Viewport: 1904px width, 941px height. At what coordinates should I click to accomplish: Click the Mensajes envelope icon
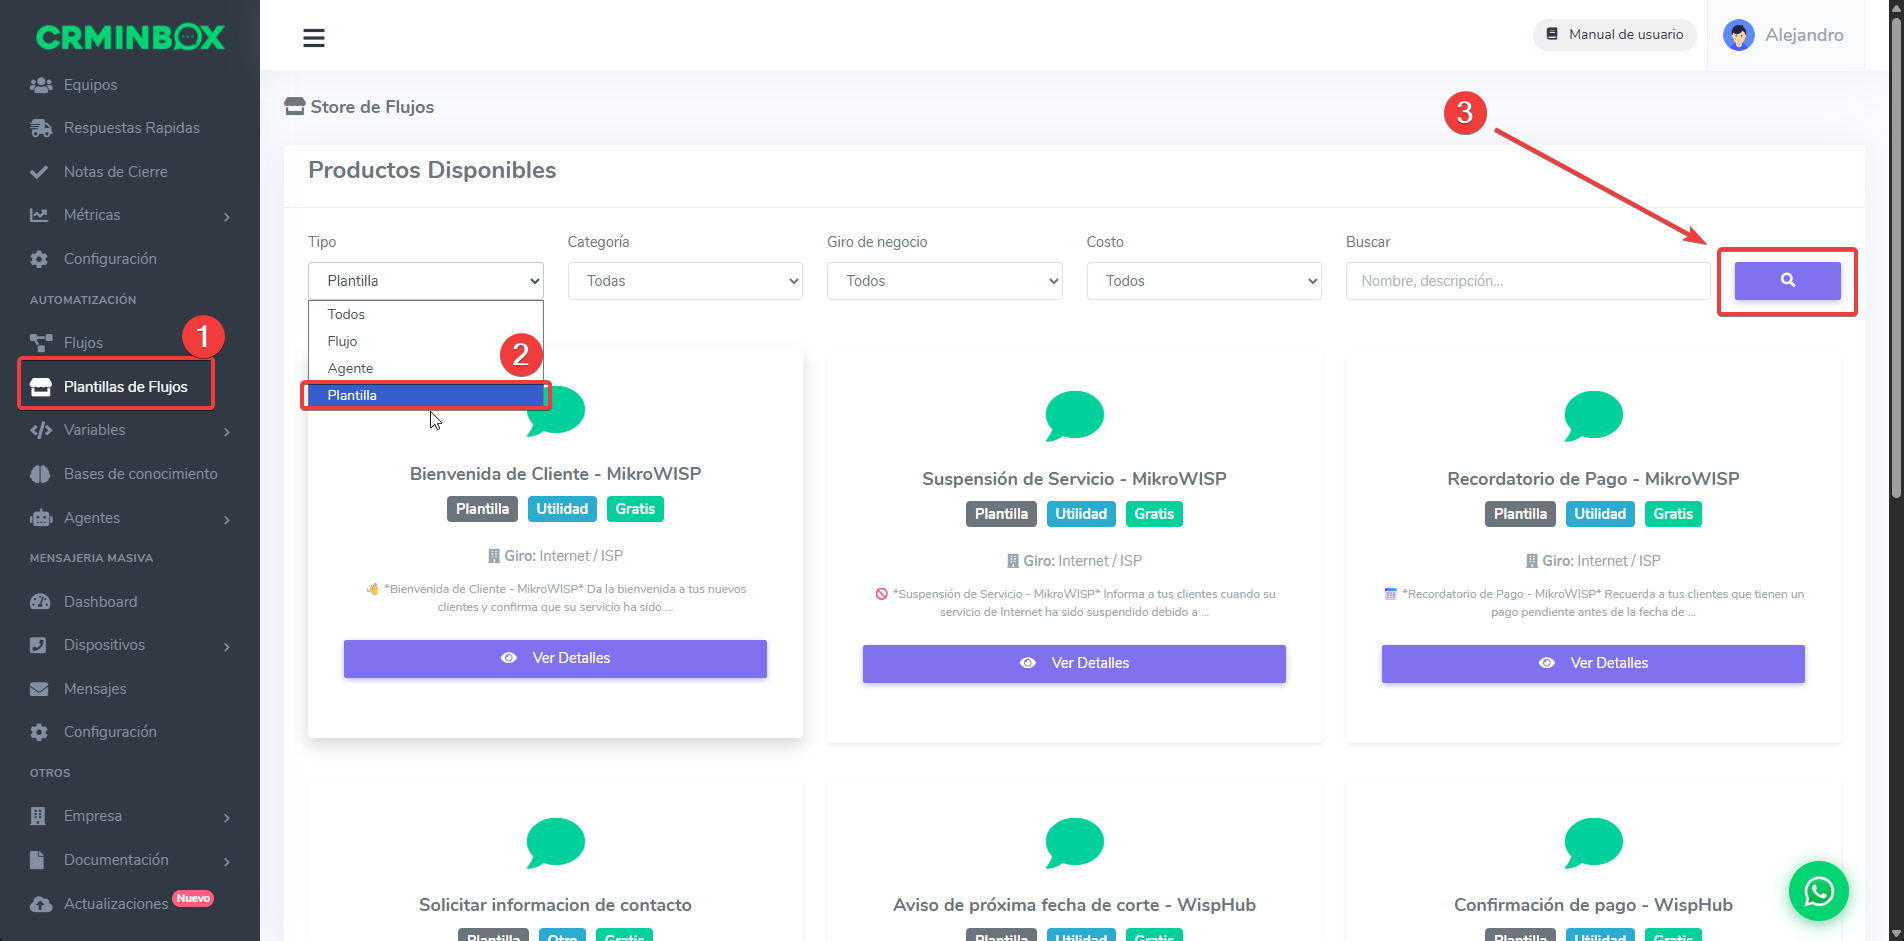point(39,689)
